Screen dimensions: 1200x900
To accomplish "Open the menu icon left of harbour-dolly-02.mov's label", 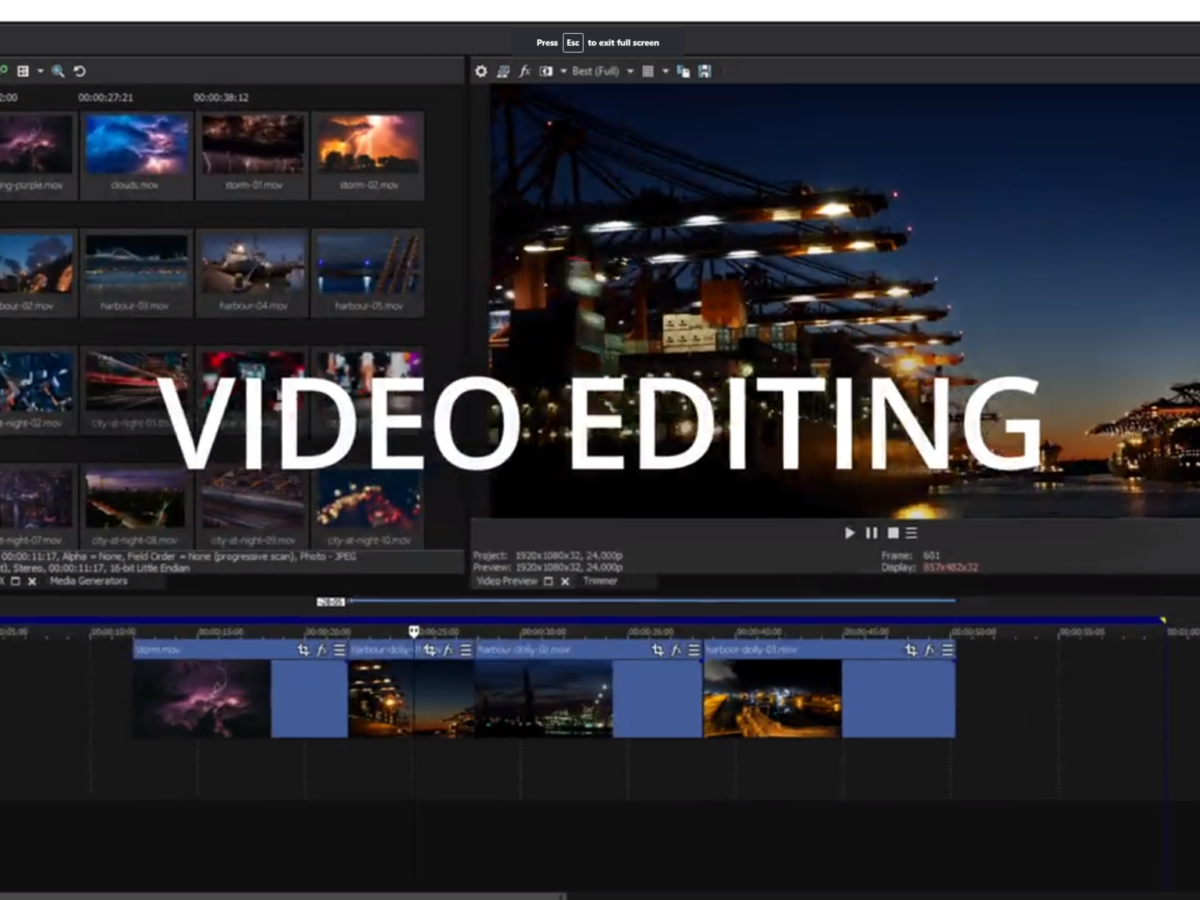I will coord(466,650).
